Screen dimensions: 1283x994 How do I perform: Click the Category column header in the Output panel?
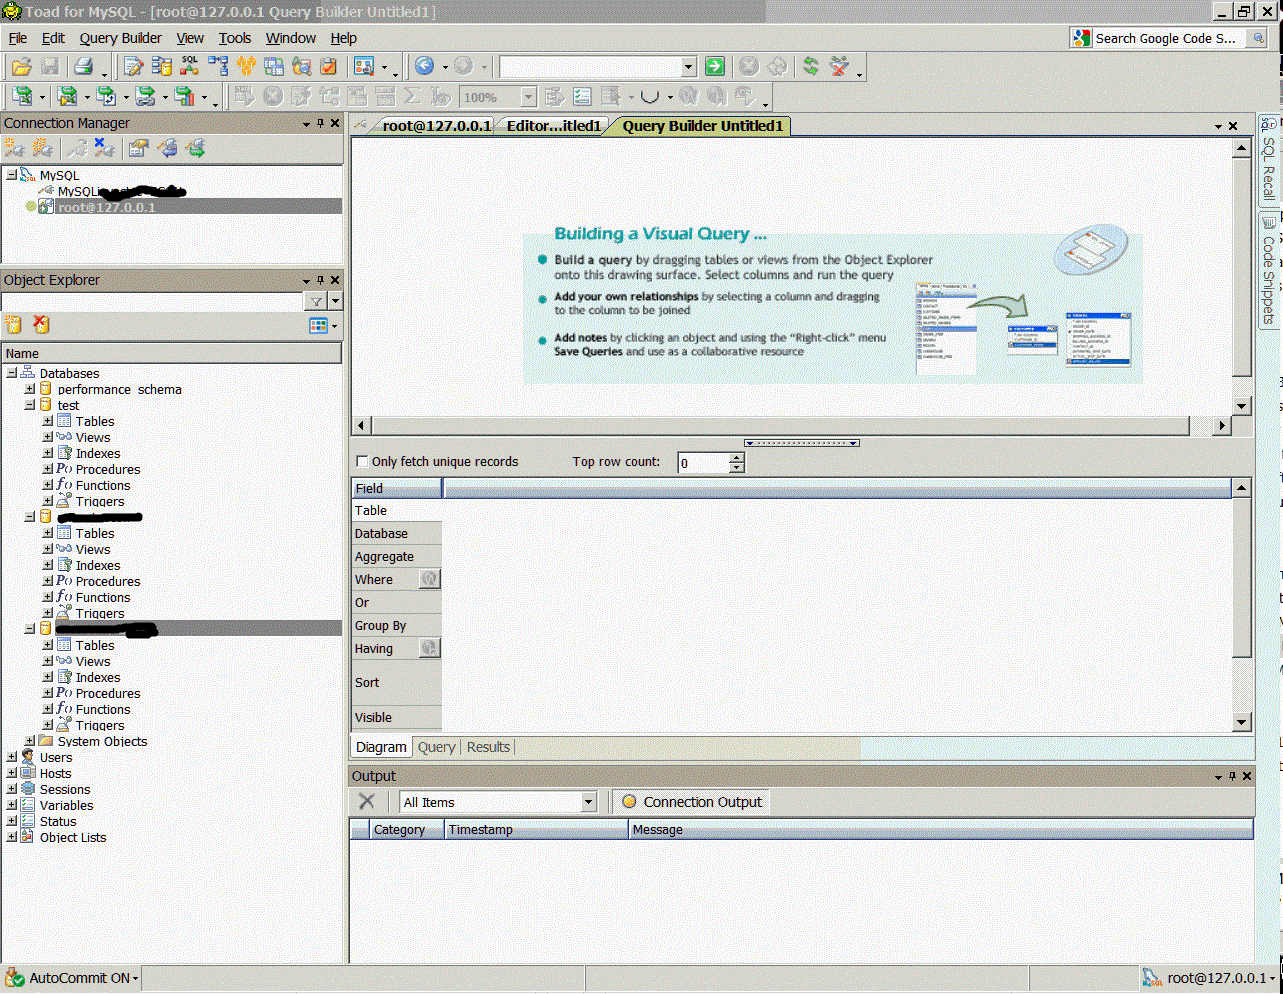407,830
